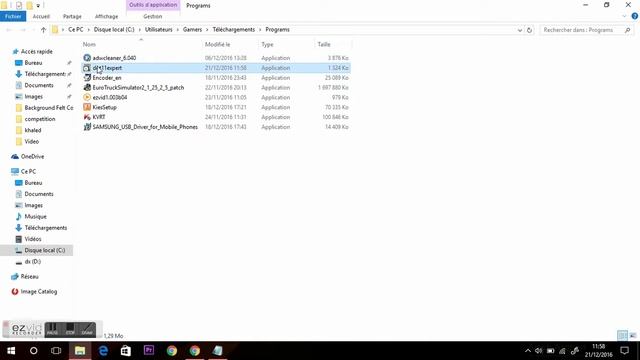Sort files by Type column
This screenshot has height=360, width=640.
[x=267, y=44]
